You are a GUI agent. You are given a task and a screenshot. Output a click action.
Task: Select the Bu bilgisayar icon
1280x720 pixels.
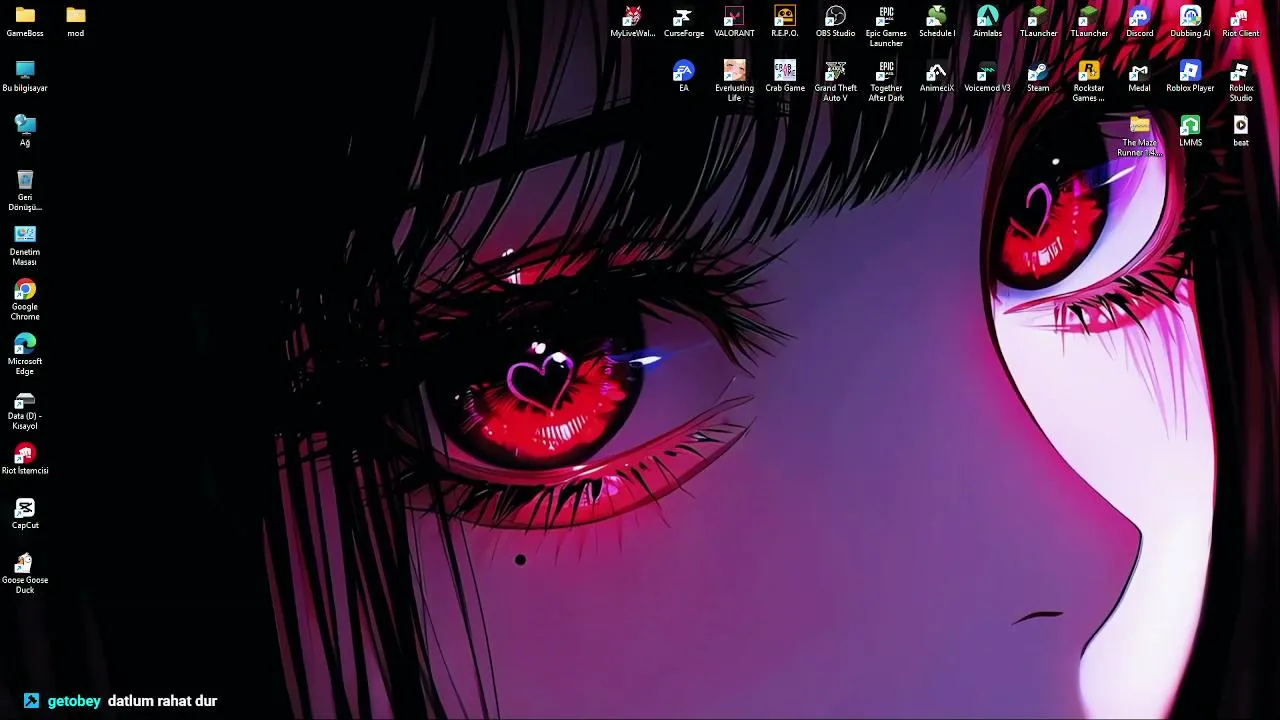point(25,76)
